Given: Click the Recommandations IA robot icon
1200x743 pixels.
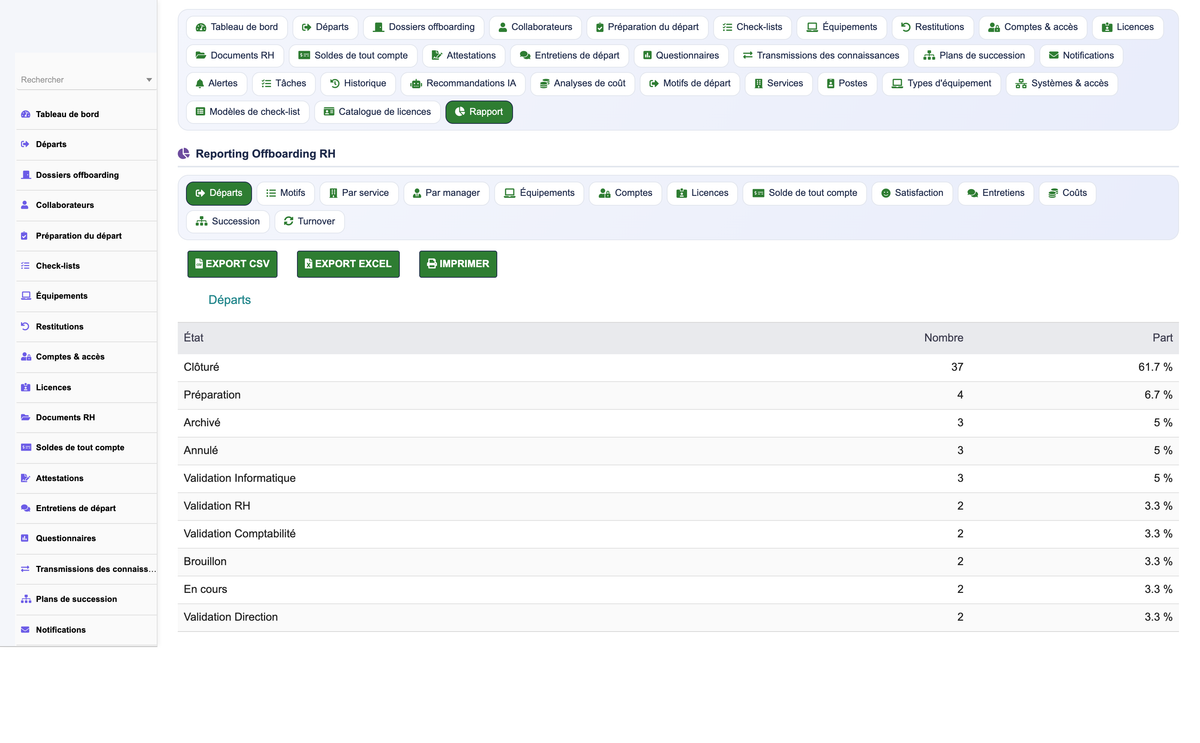Looking at the screenshot, I should click(416, 84).
